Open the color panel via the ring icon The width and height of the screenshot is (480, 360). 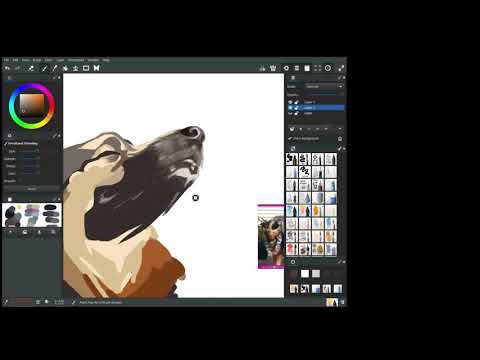(286, 68)
